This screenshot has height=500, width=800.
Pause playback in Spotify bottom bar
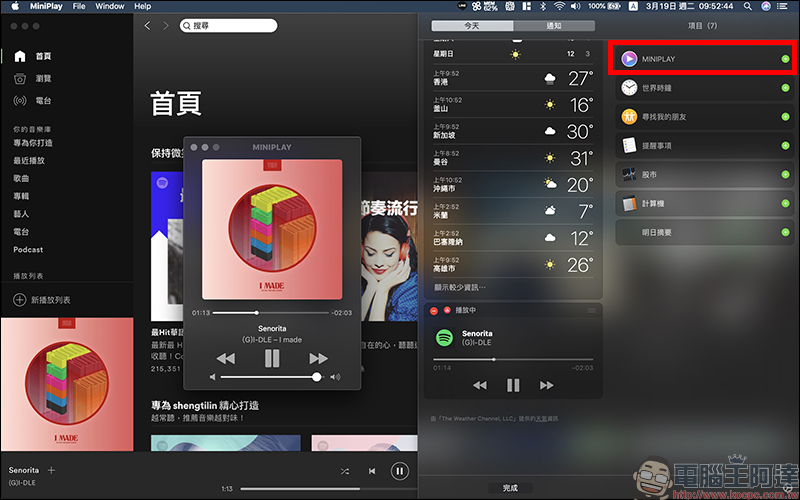pyautogui.click(x=399, y=471)
